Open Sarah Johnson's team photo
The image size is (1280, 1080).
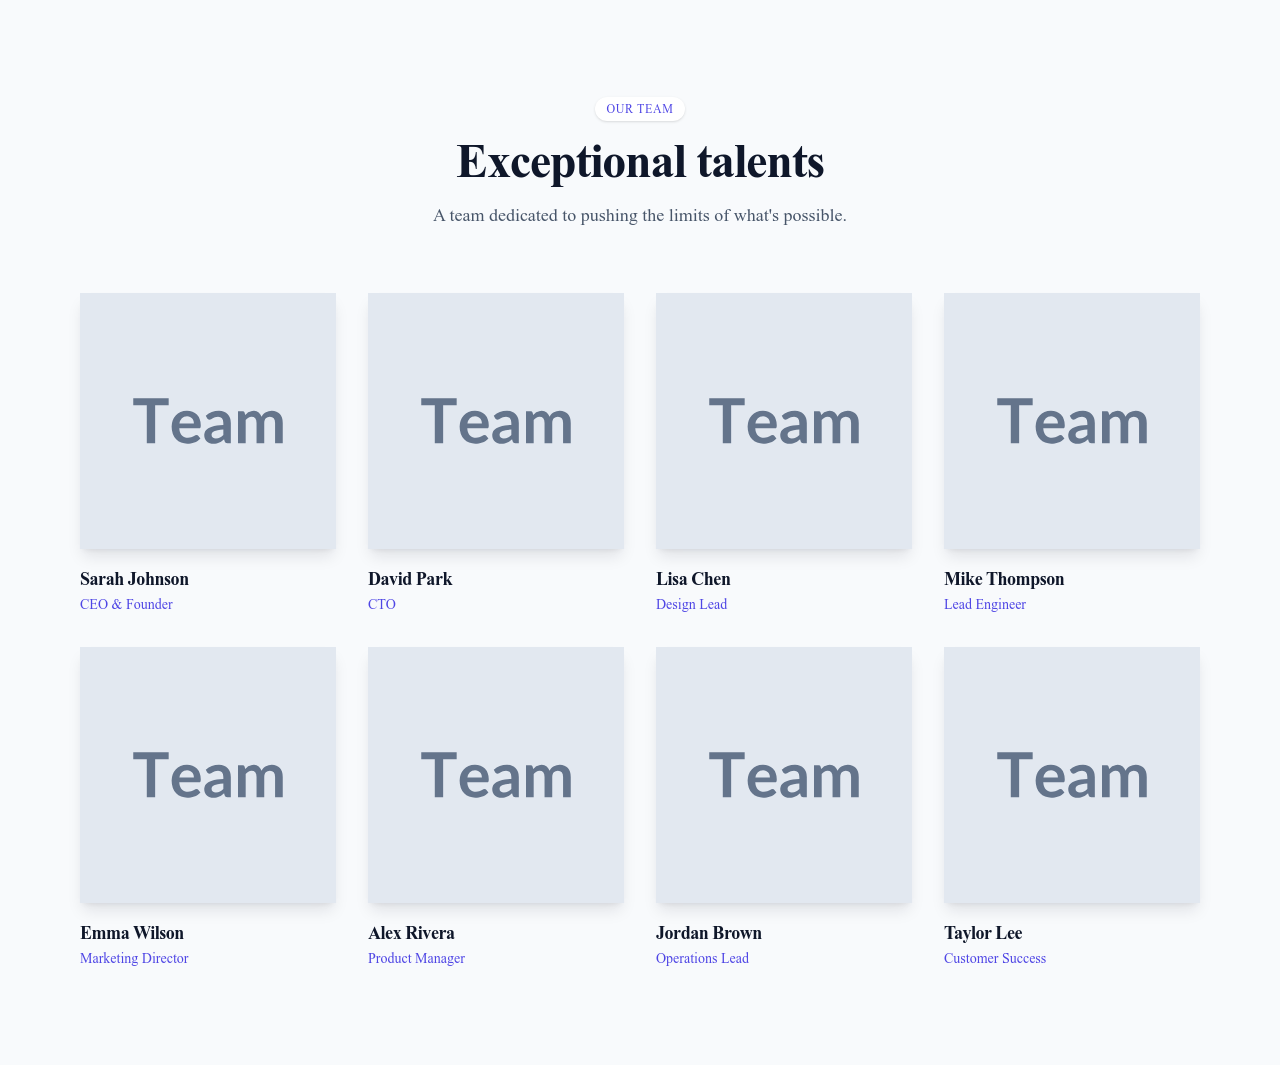click(208, 421)
